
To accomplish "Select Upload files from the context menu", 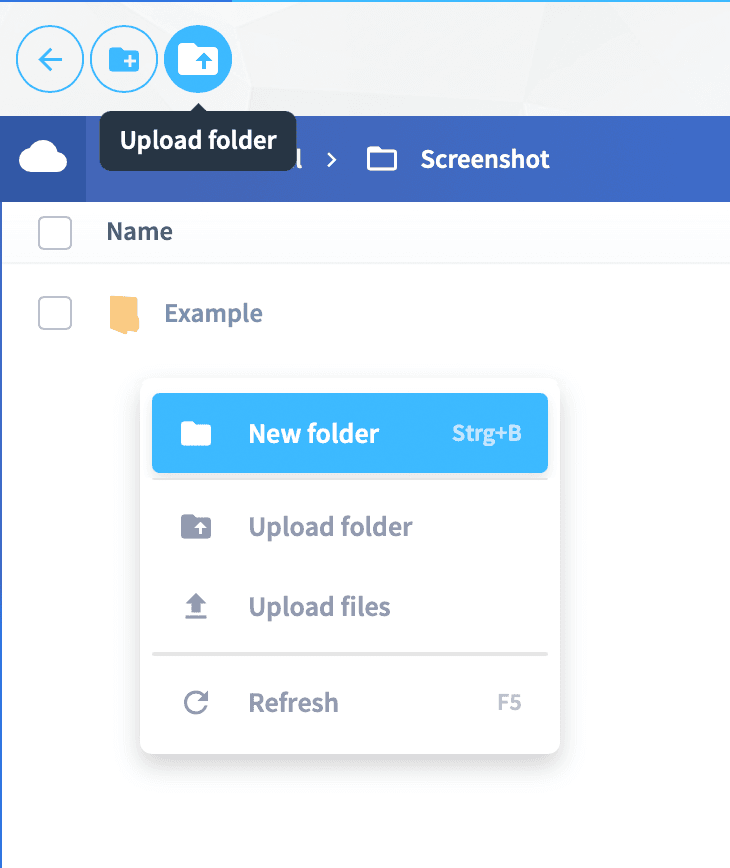I will (350, 607).
